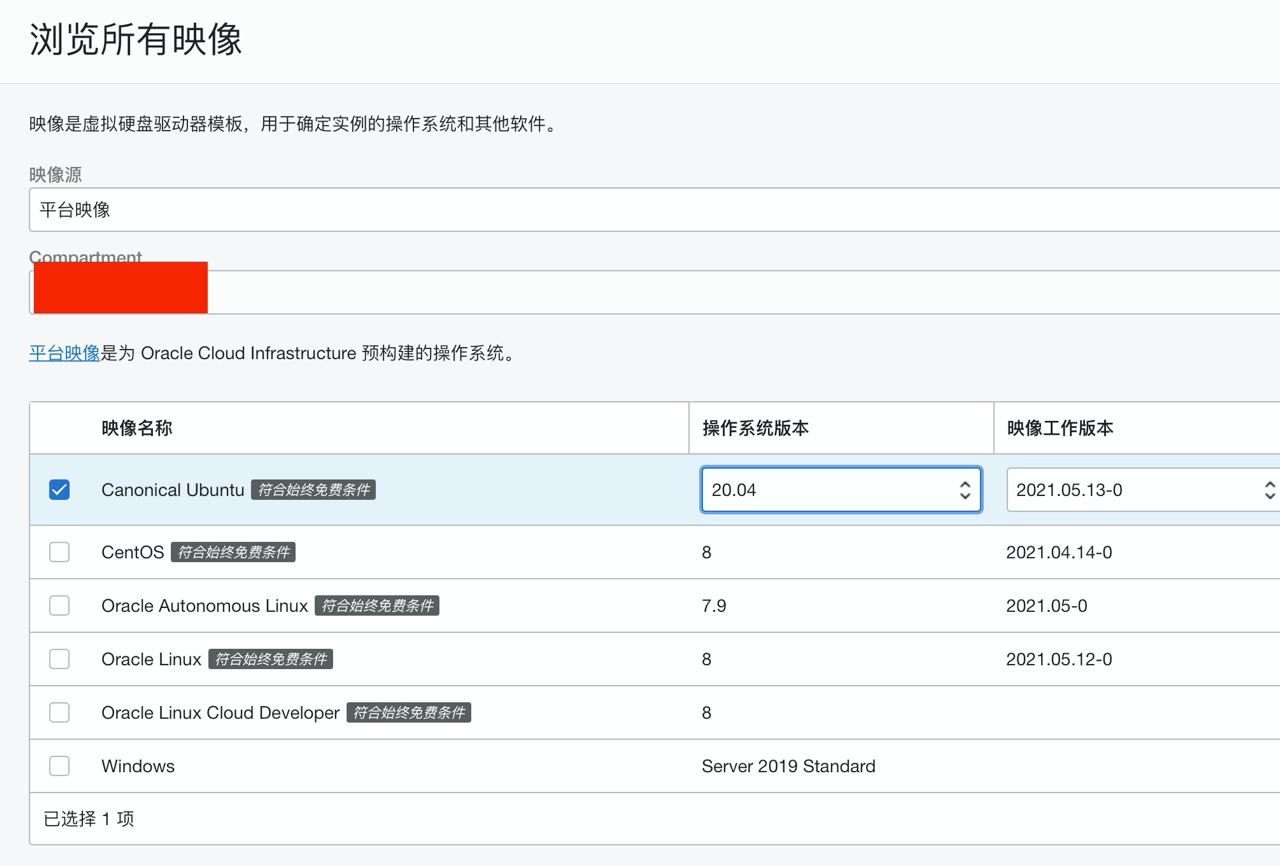Viewport: 1280px width, 866px height.
Task: Click the 浏览所有映像 page title
Action: [136, 40]
